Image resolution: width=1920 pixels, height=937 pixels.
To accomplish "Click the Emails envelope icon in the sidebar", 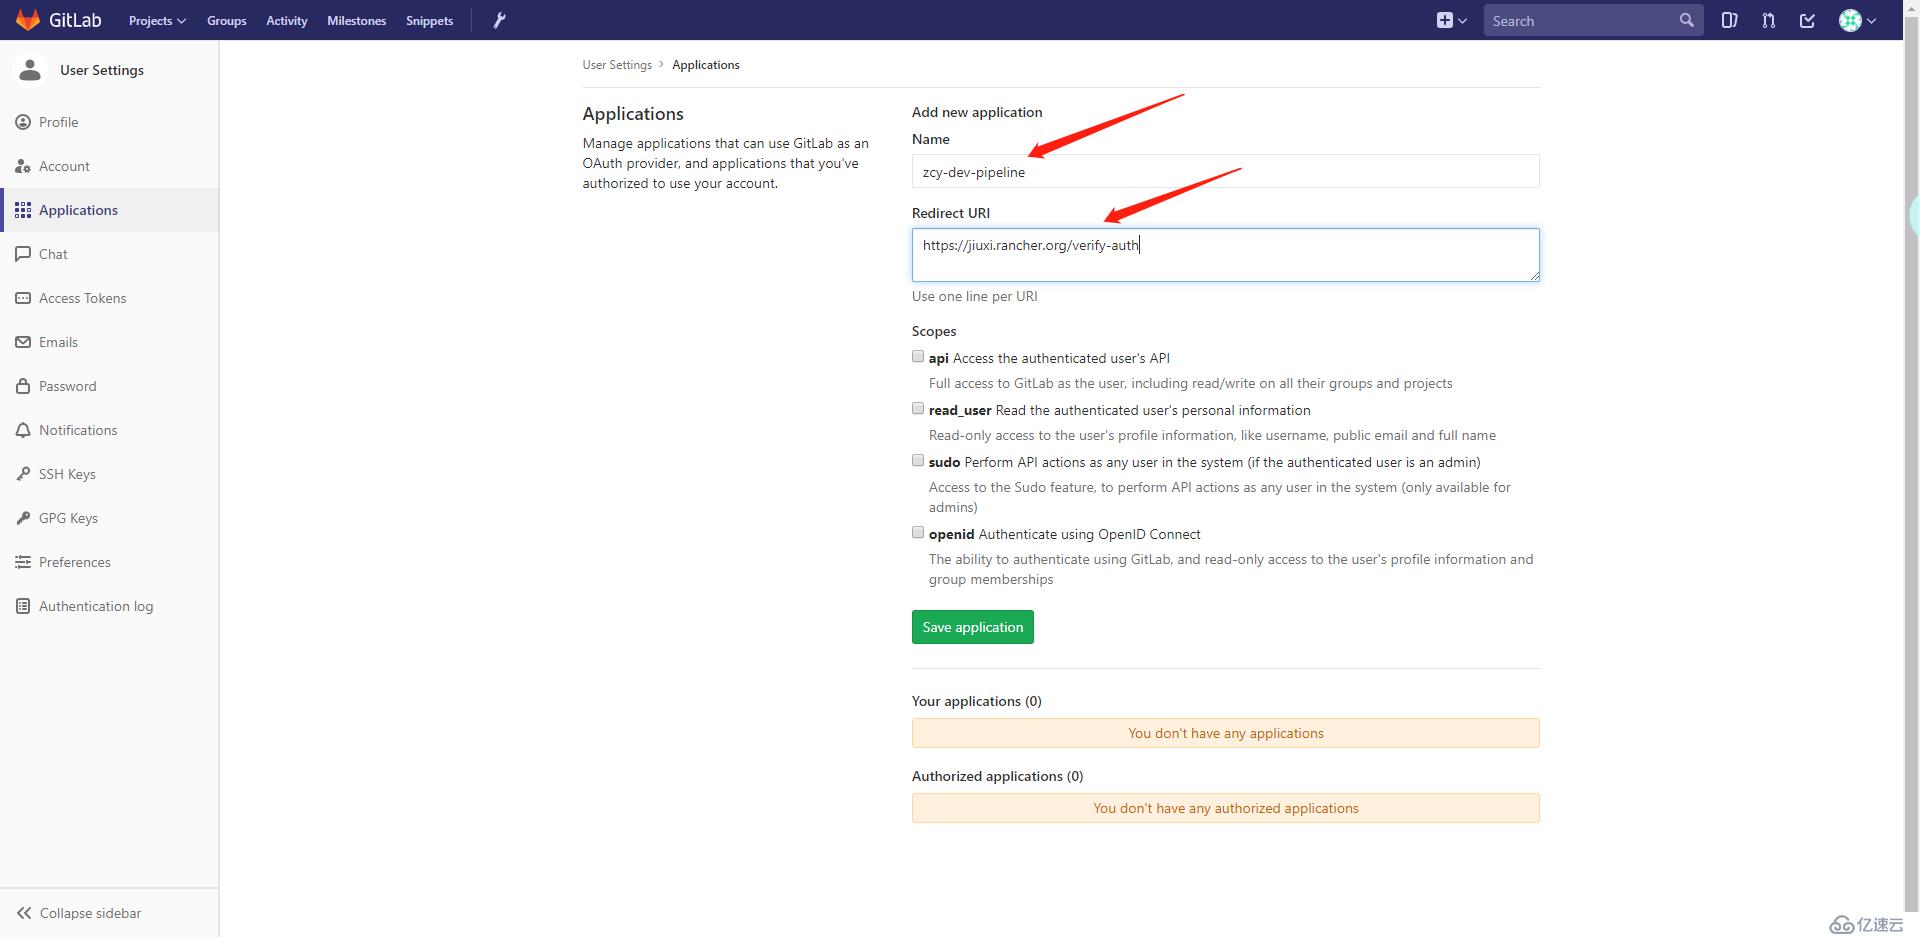I will [23, 342].
